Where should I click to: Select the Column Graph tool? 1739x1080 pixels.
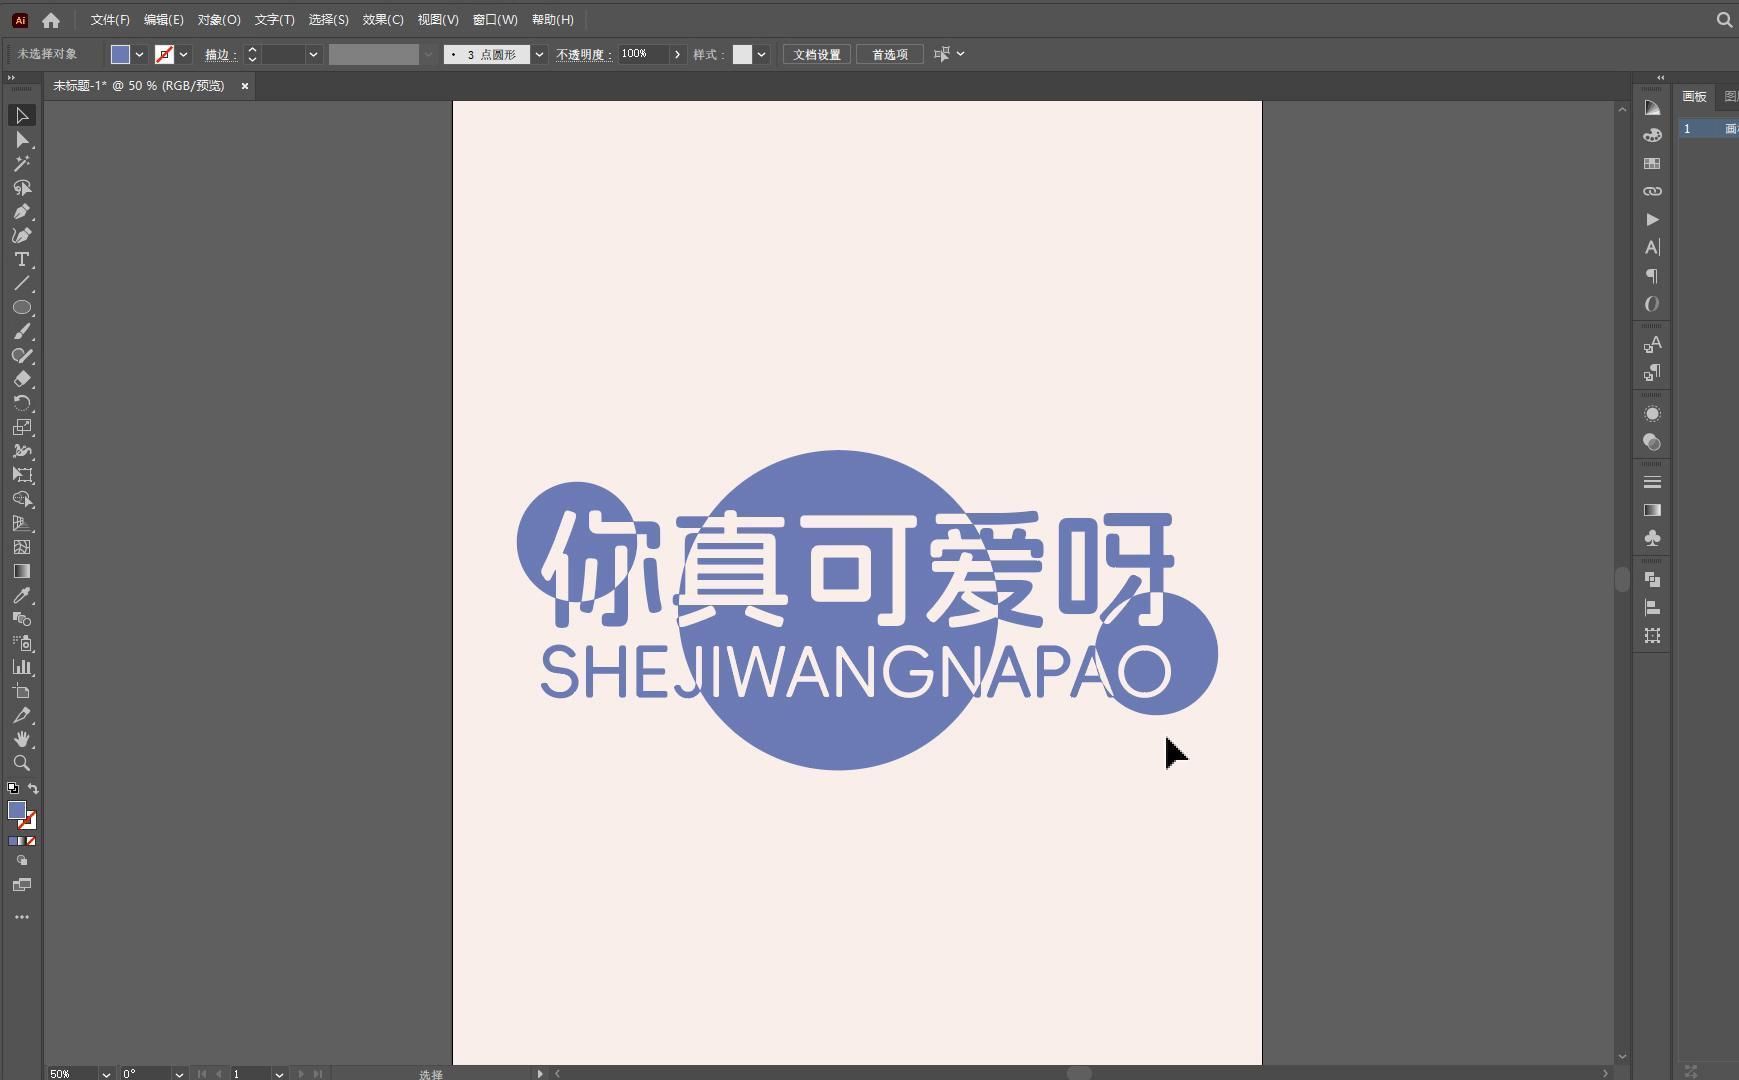coord(21,668)
